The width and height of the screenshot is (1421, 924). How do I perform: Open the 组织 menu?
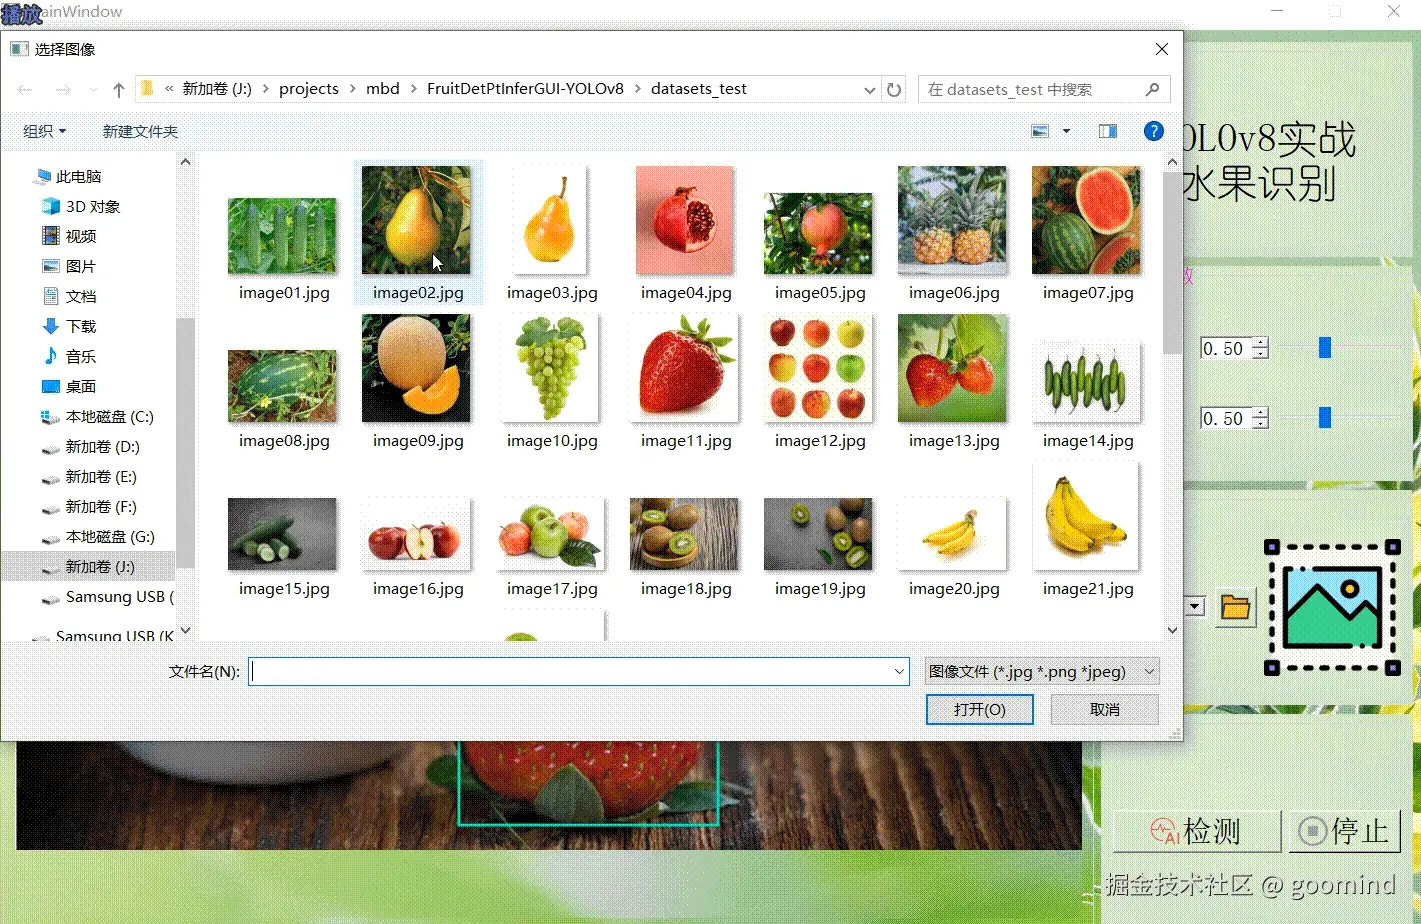point(44,131)
